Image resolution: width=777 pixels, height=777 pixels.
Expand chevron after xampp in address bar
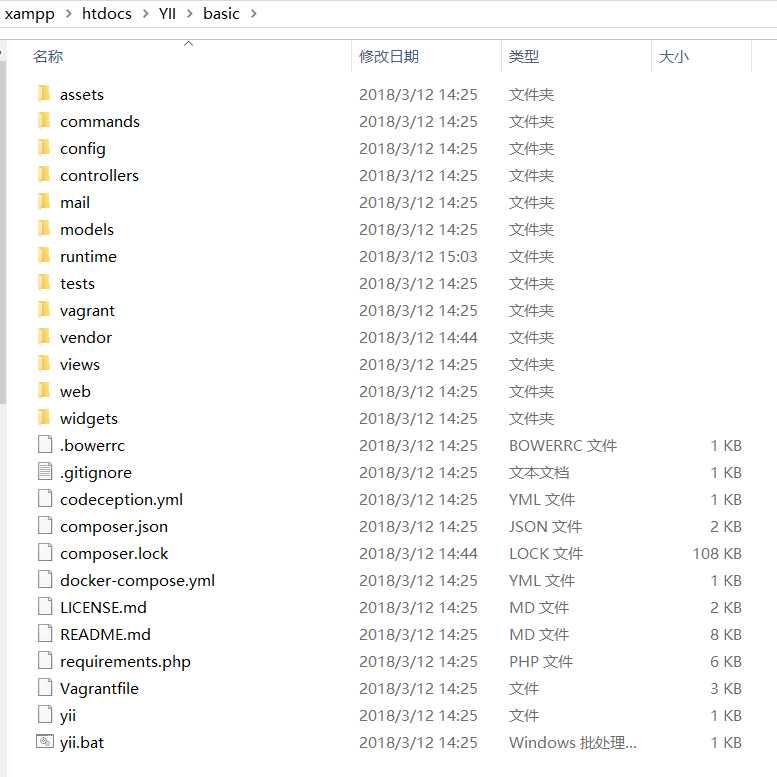68,14
